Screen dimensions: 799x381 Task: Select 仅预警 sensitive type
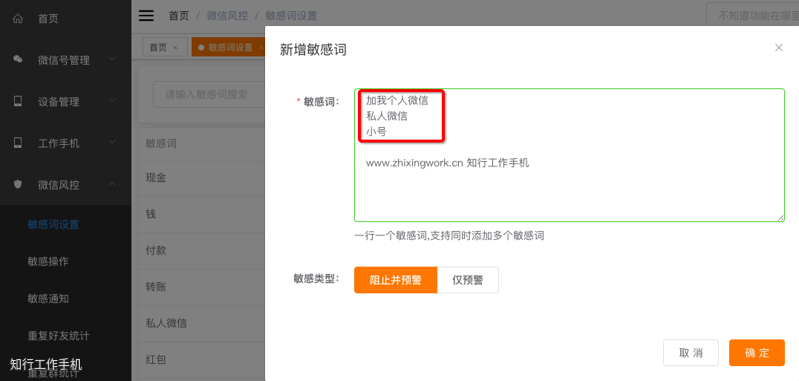coord(468,280)
